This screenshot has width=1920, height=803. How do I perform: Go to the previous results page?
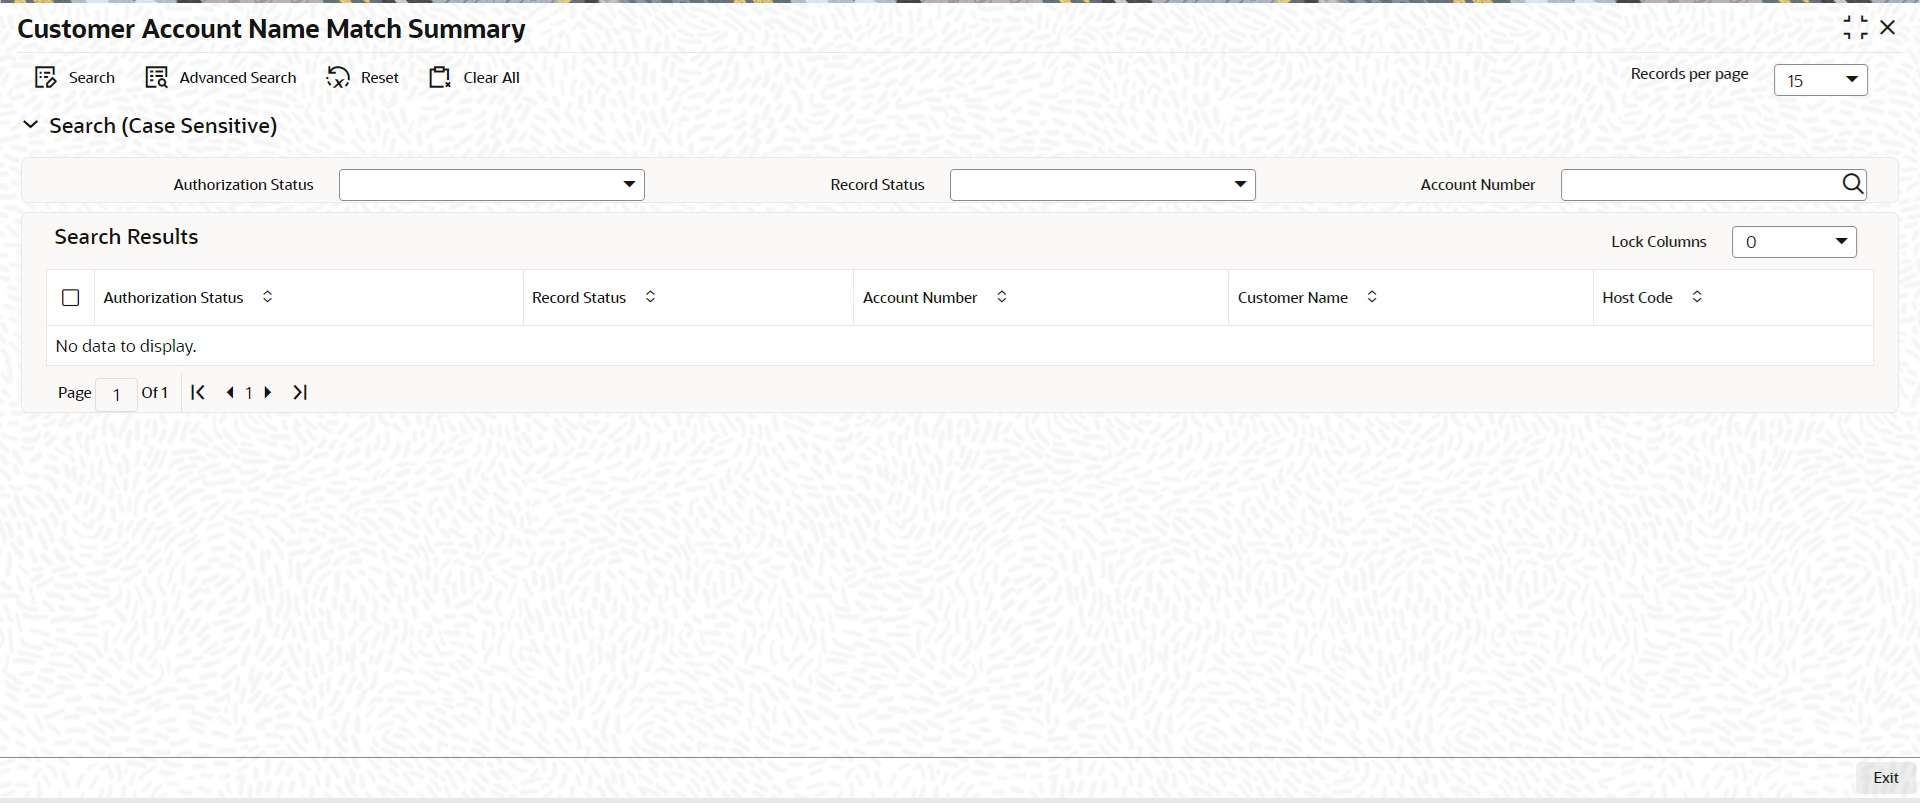click(x=230, y=393)
